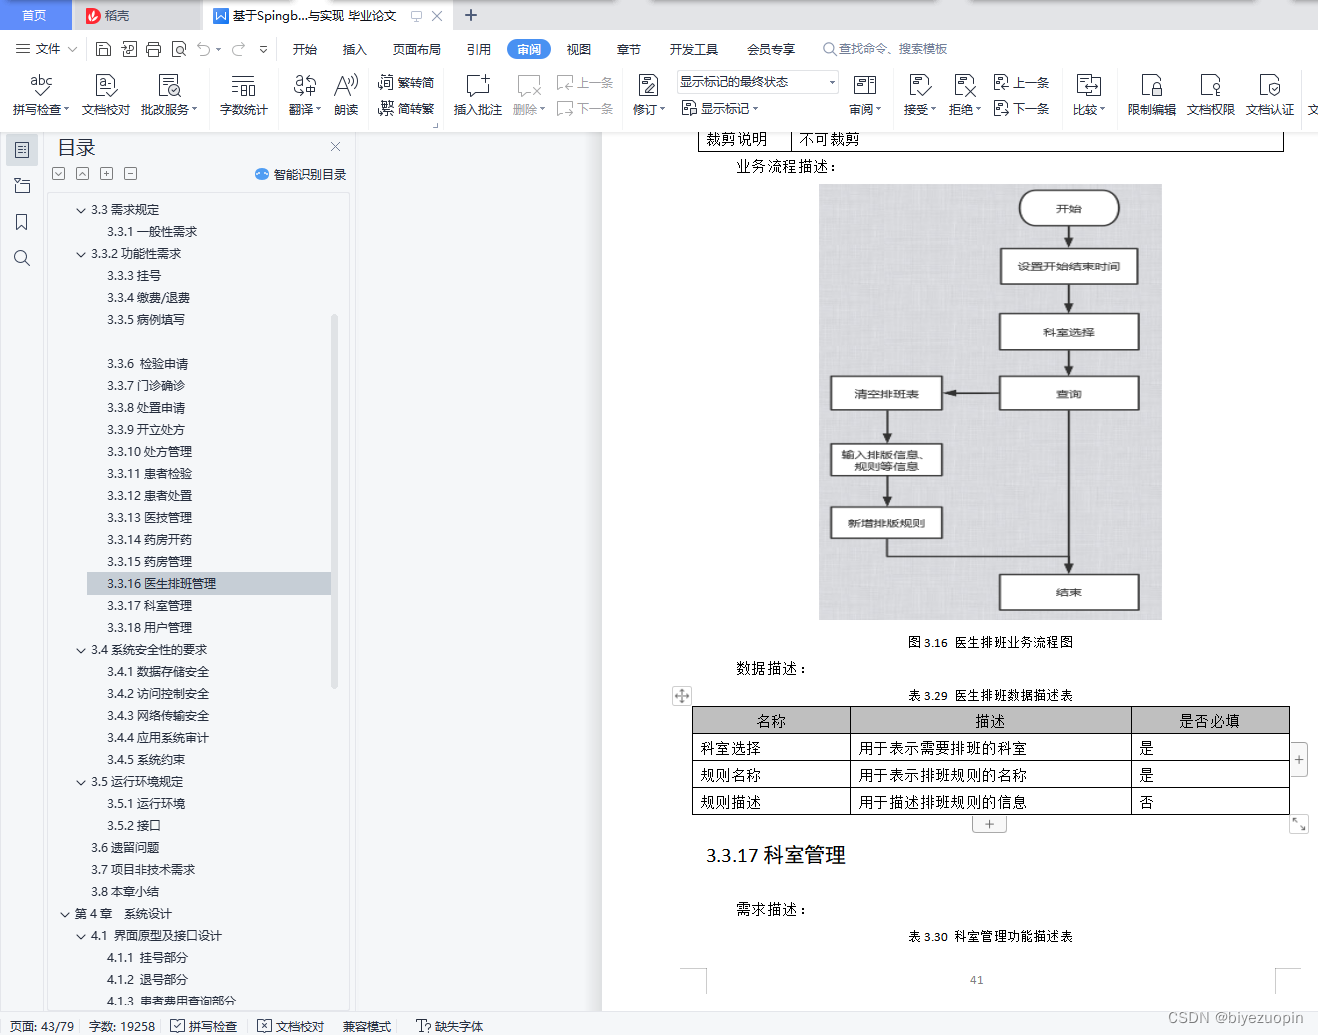This screenshot has width=1318, height=1035.
Task: Collapse the 3.5 运行环境规定 node
Action: [81, 782]
